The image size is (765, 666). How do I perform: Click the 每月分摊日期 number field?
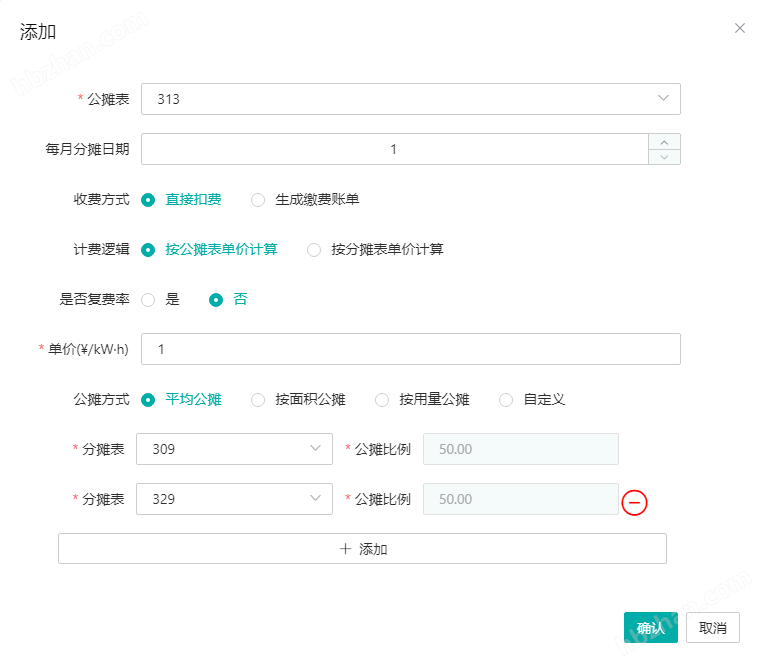[395, 149]
